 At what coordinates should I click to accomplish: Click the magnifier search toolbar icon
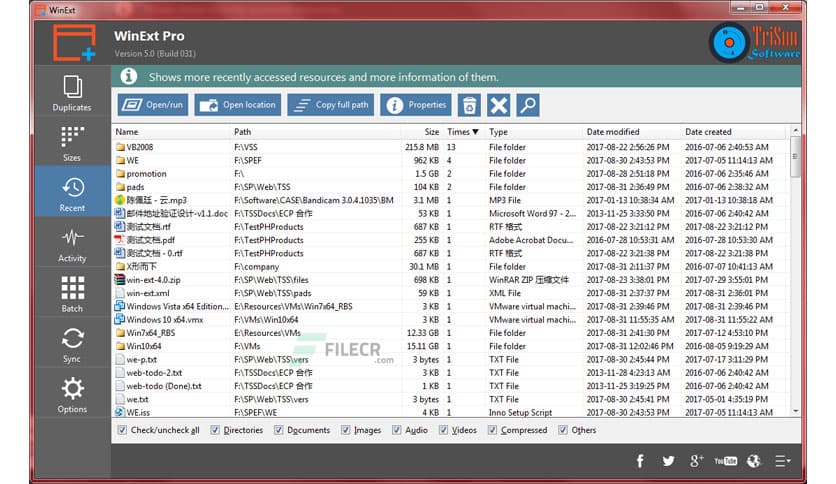click(528, 105)
